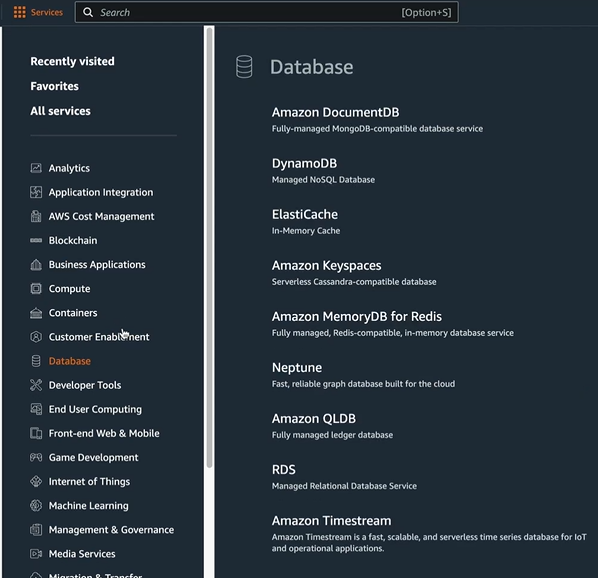
Task: Click the Compute category icon
Action: point(36,289)
